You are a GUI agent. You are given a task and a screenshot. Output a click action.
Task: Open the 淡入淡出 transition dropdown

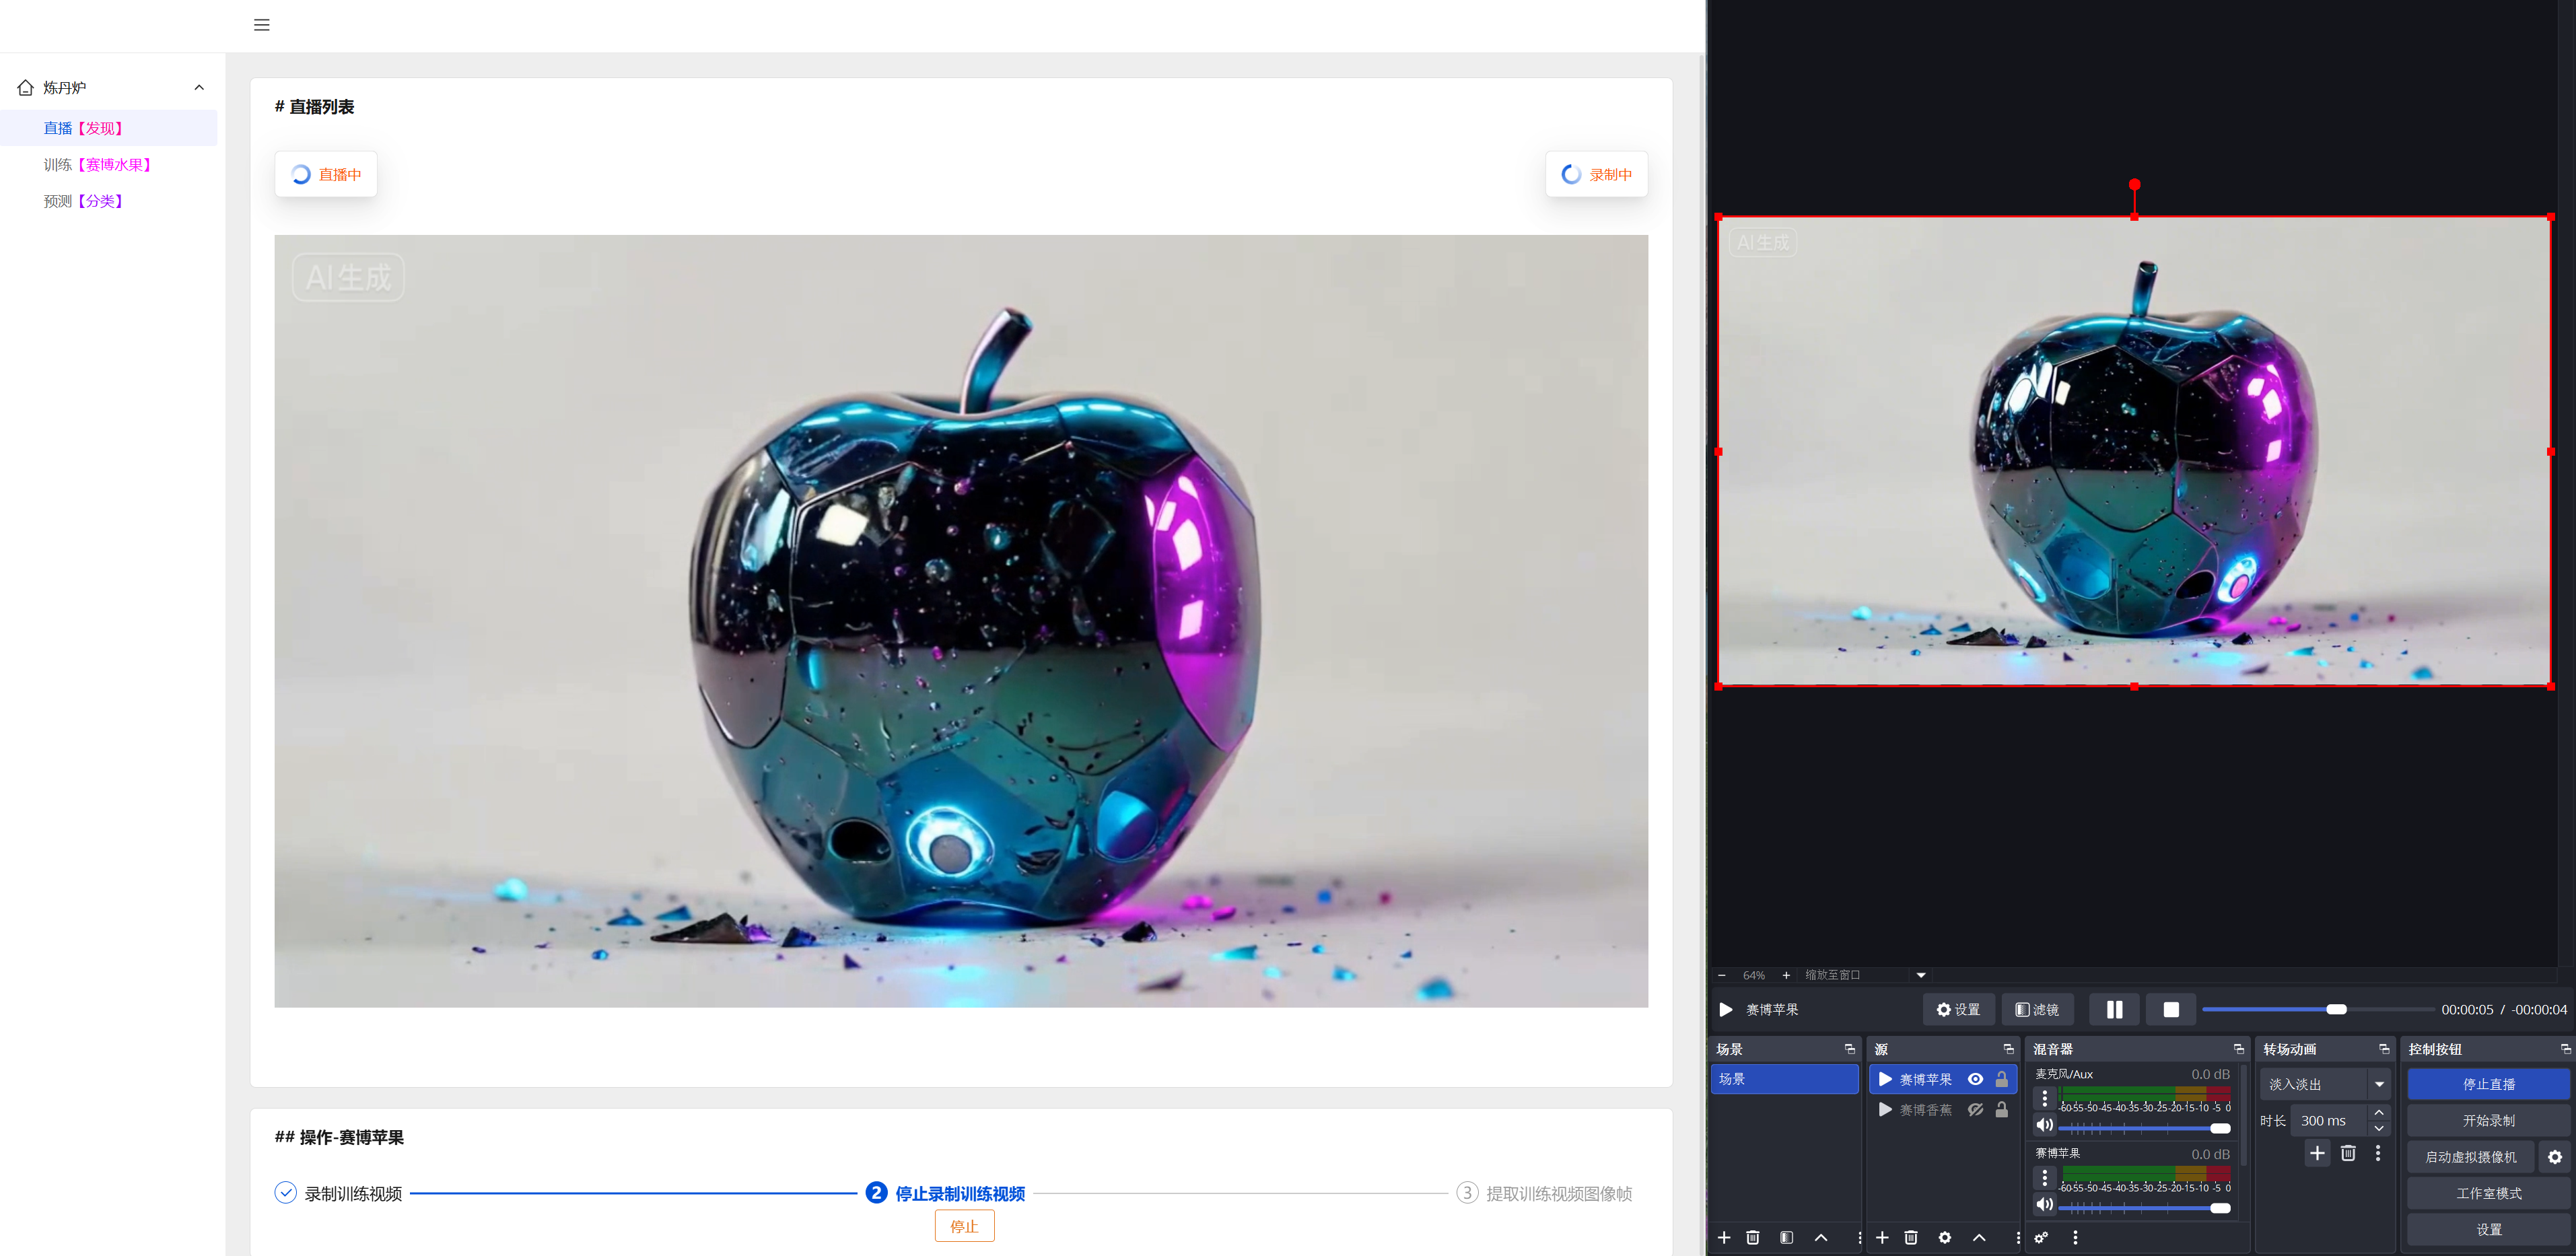coord(2379,1084)
